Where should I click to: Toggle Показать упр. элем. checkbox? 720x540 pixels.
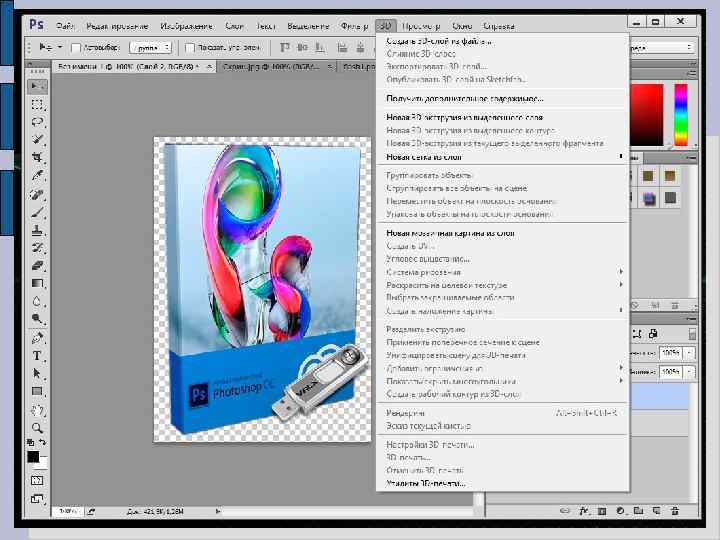point(190,47)
